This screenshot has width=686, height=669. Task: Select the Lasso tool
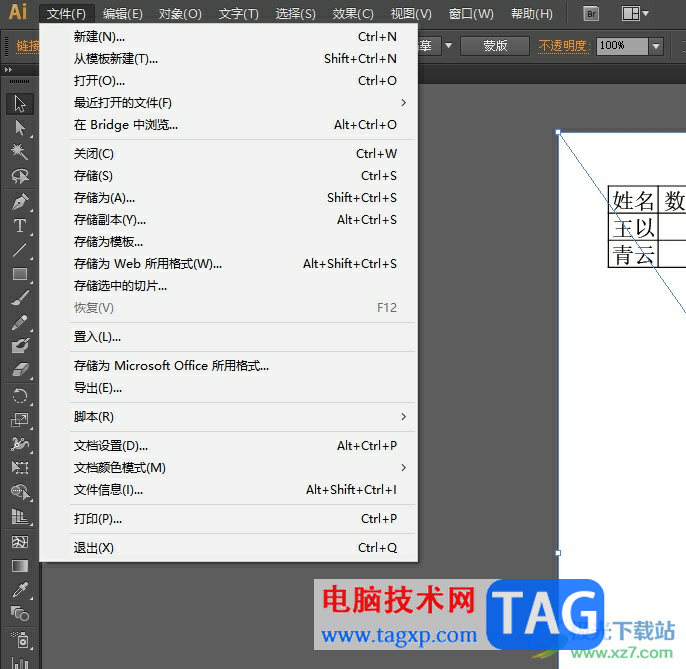pos(20,176)
